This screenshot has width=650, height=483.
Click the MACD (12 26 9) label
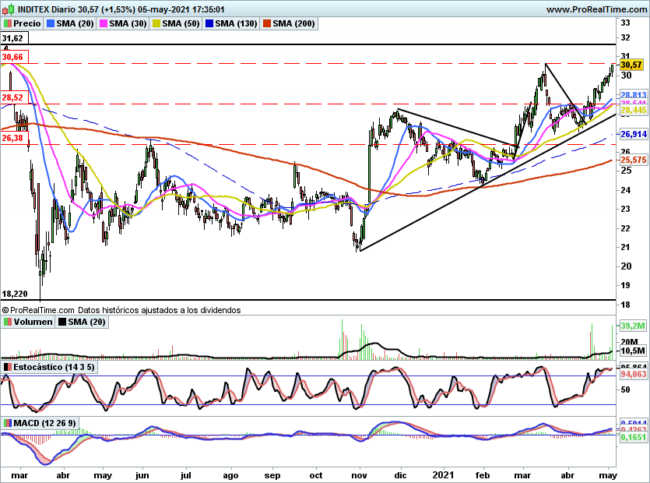click(x=44, y=423)
